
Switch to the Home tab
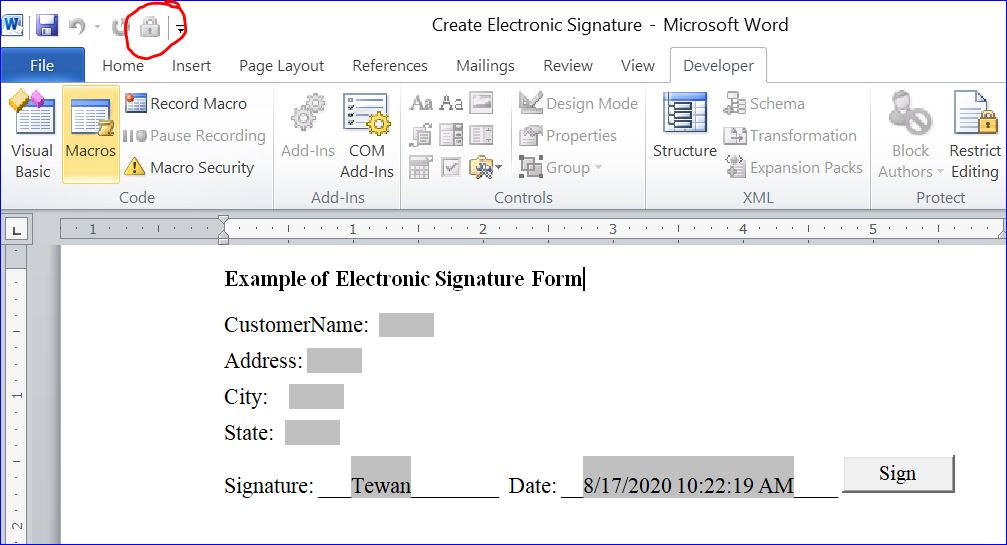123,65
